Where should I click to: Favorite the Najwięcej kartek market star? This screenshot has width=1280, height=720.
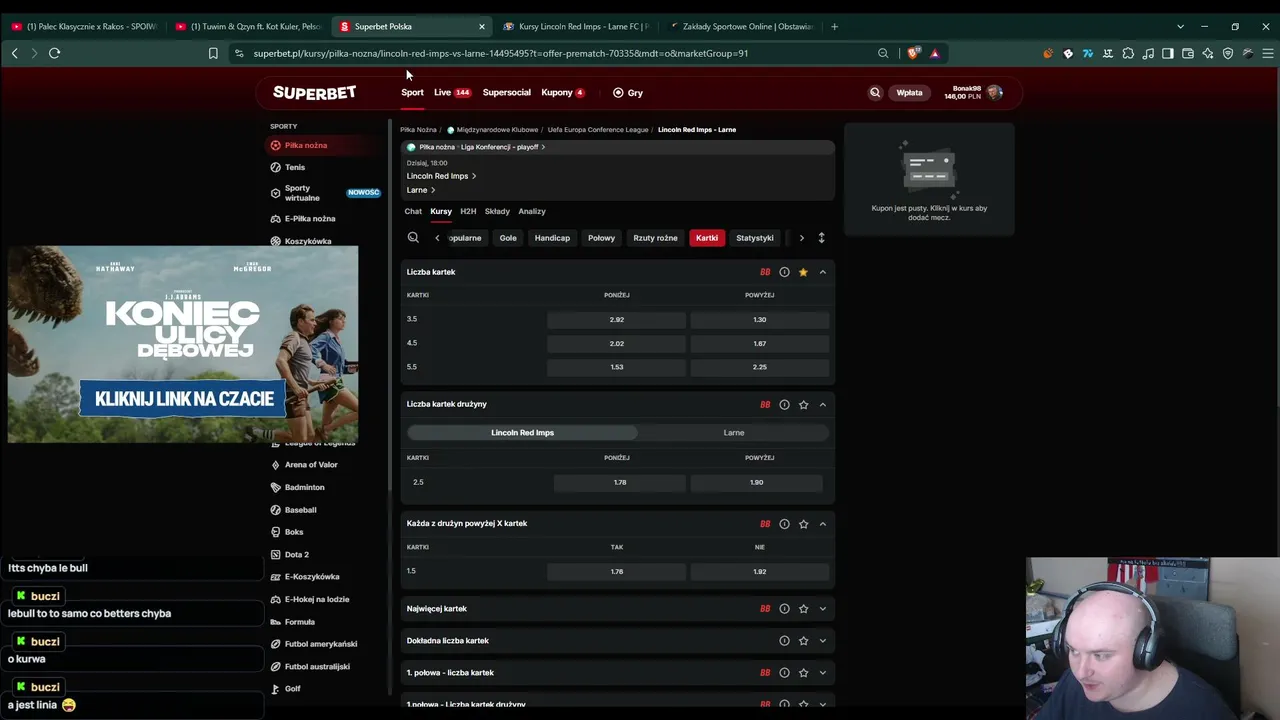(803, 609)
